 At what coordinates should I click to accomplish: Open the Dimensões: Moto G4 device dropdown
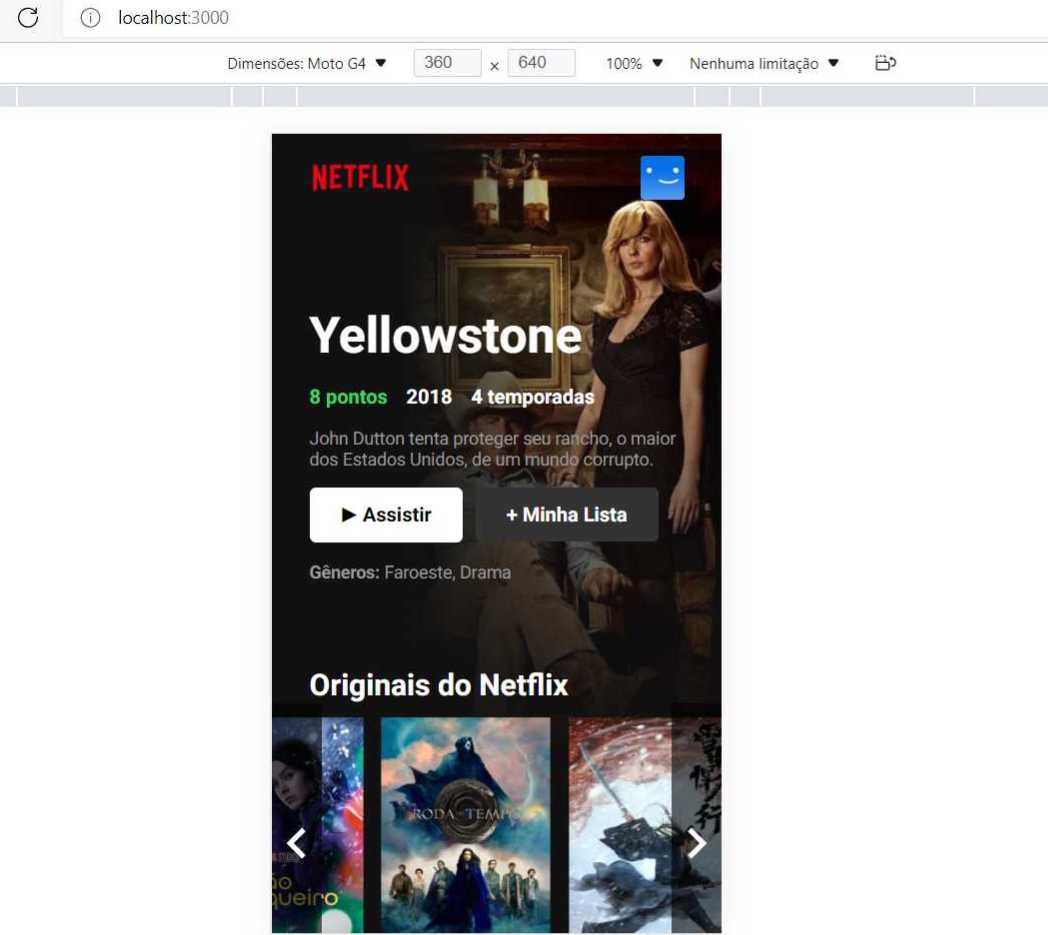306,63
